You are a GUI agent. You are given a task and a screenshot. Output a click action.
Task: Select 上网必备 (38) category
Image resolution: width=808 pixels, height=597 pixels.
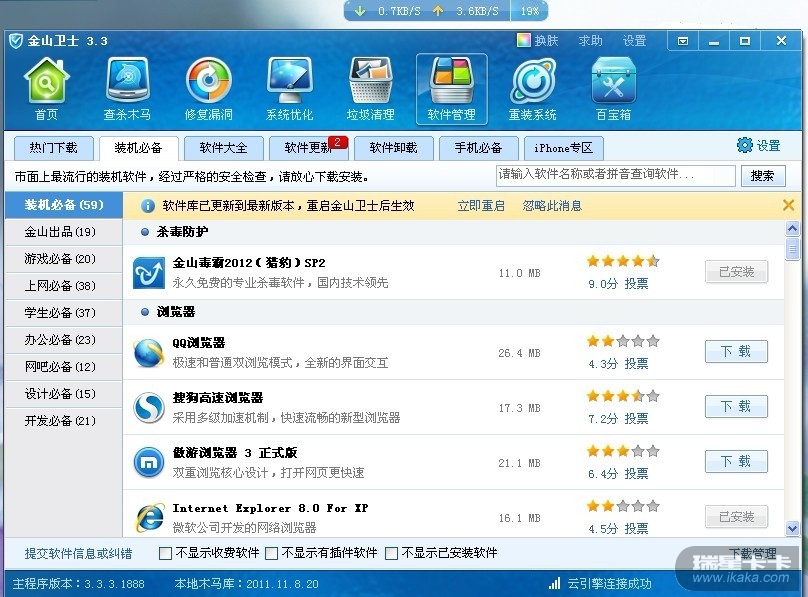point(63,286)
